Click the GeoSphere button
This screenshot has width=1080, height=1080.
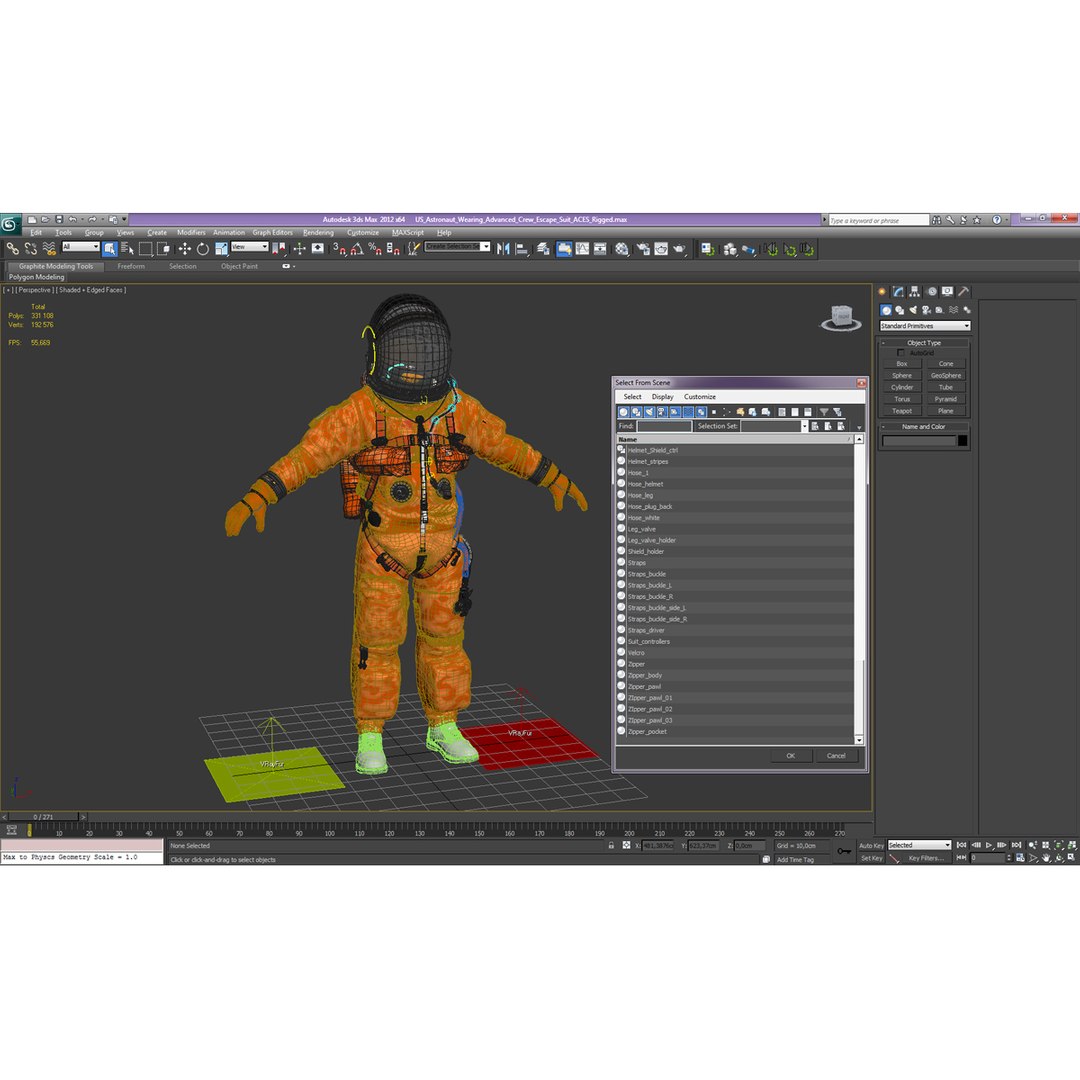(x=946, y=375)
